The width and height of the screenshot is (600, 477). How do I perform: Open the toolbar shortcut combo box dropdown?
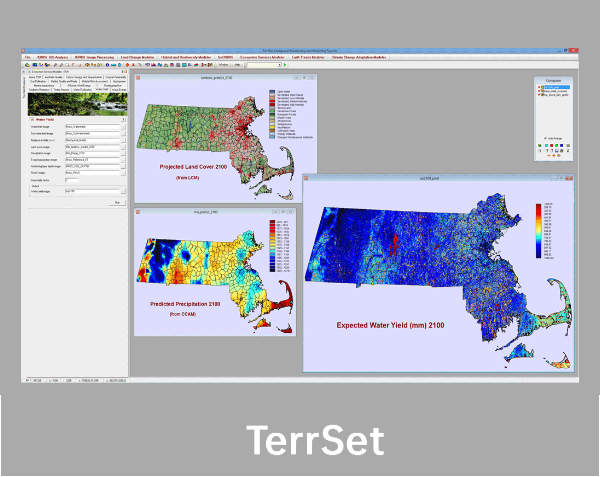pos(280,65)
